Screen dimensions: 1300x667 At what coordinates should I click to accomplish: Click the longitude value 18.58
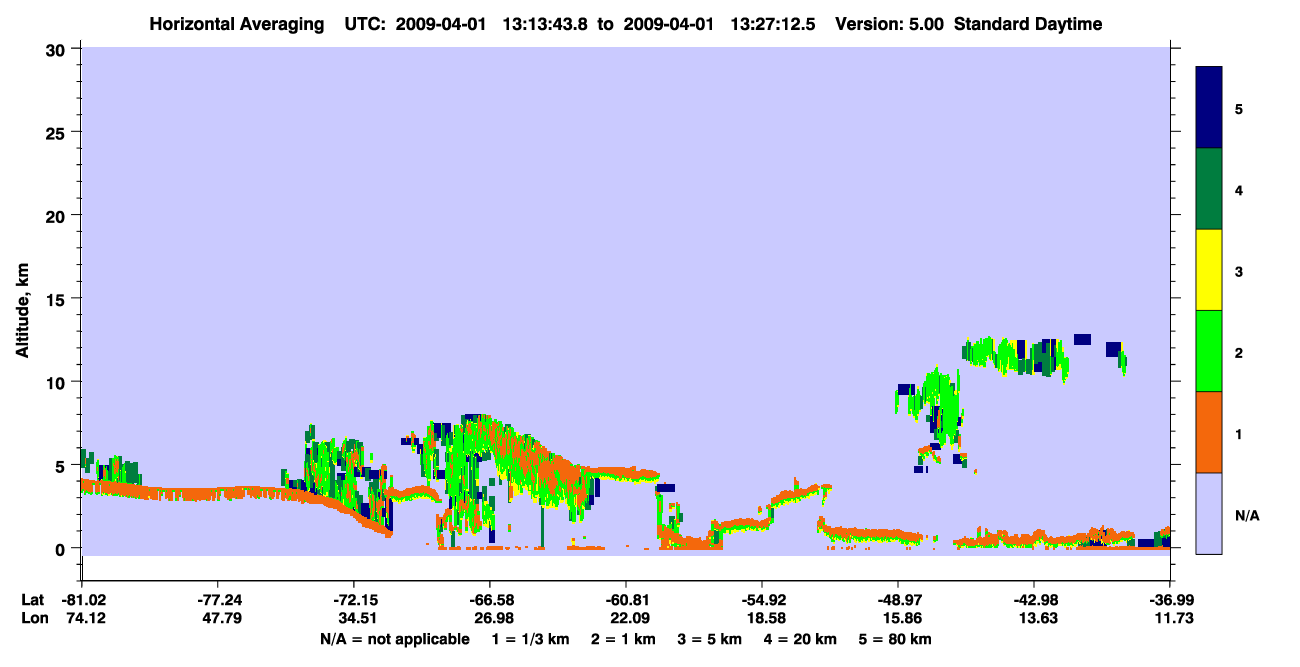[764, 618]
